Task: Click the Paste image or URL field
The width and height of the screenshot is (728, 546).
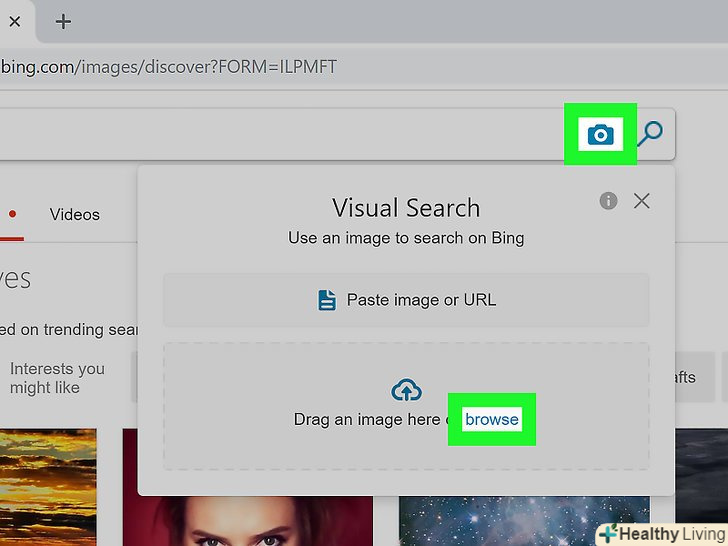Action: (x=406, y=300)
